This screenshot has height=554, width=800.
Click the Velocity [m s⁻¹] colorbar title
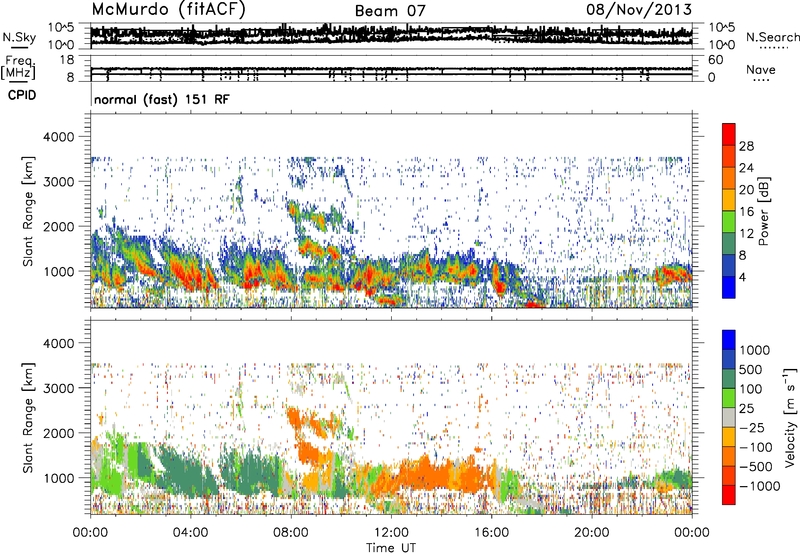790,417
